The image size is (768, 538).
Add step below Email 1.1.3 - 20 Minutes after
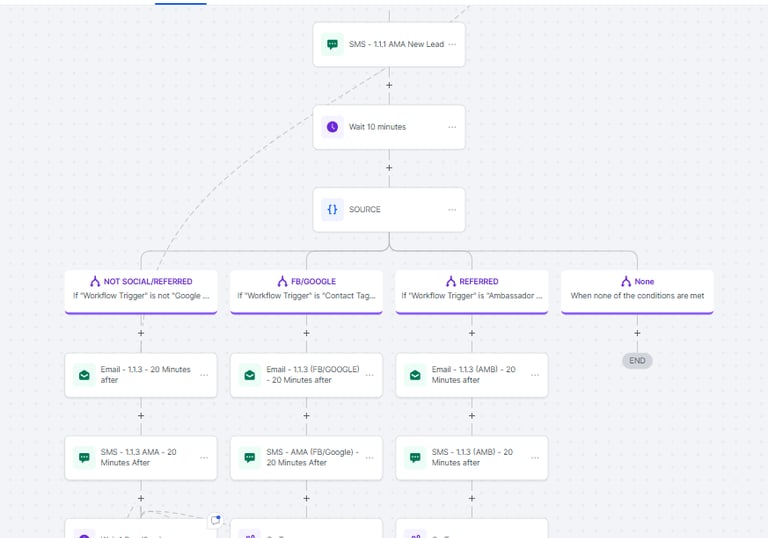coord(141,416)
